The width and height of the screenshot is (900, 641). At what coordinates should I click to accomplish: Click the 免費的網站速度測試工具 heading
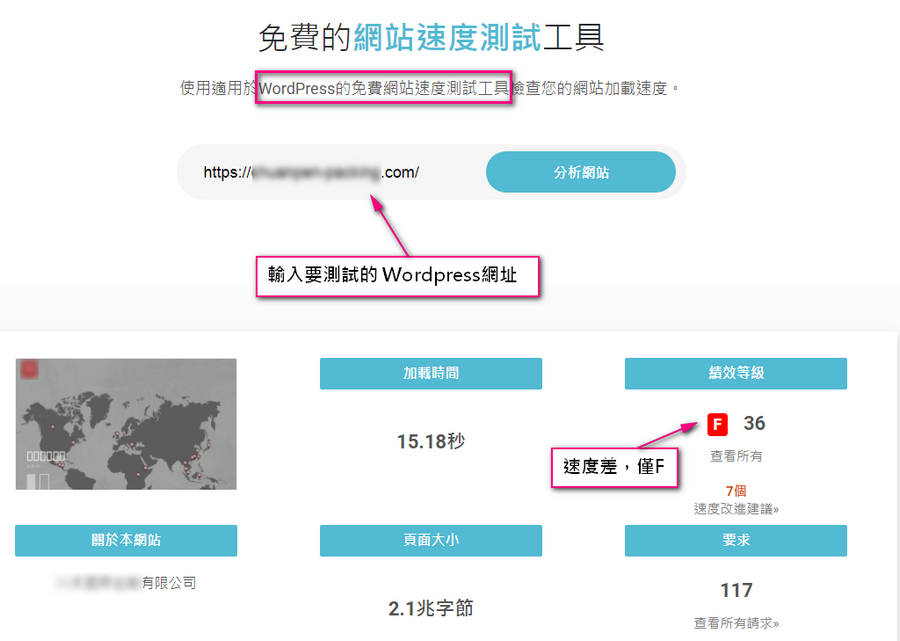pos(431,38)
